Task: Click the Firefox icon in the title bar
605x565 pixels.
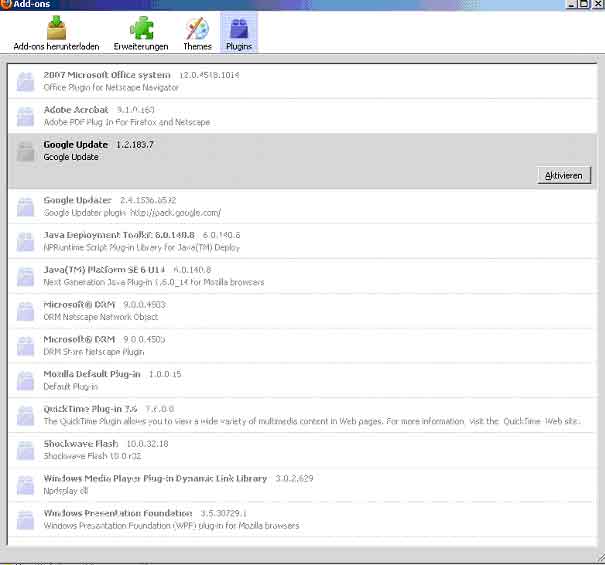Action: 6,4
